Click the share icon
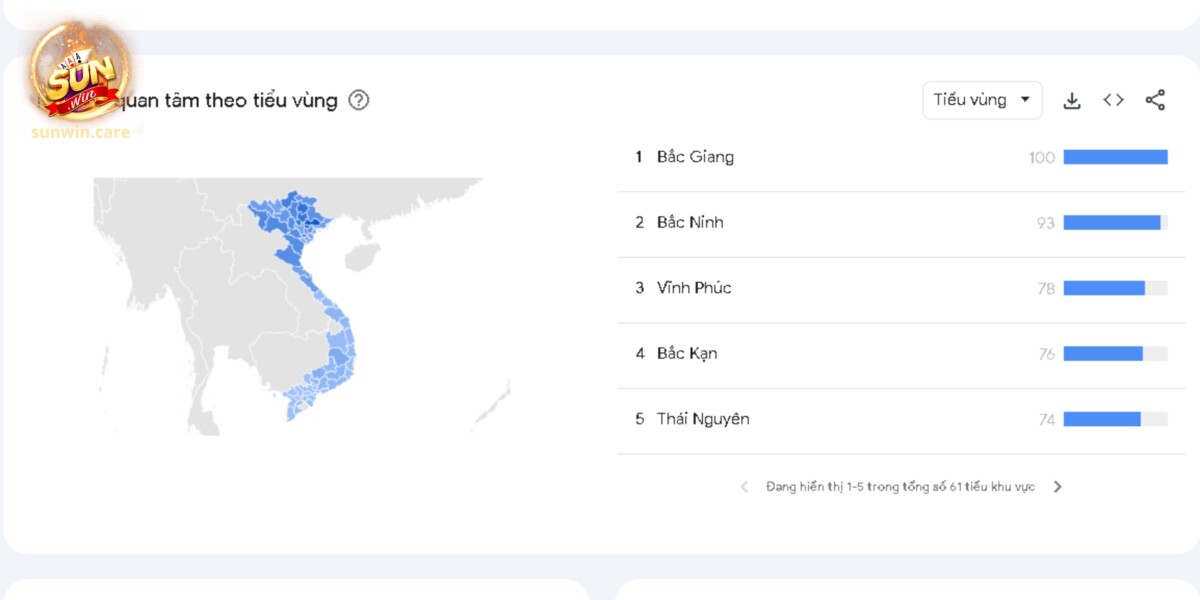 1155,100
